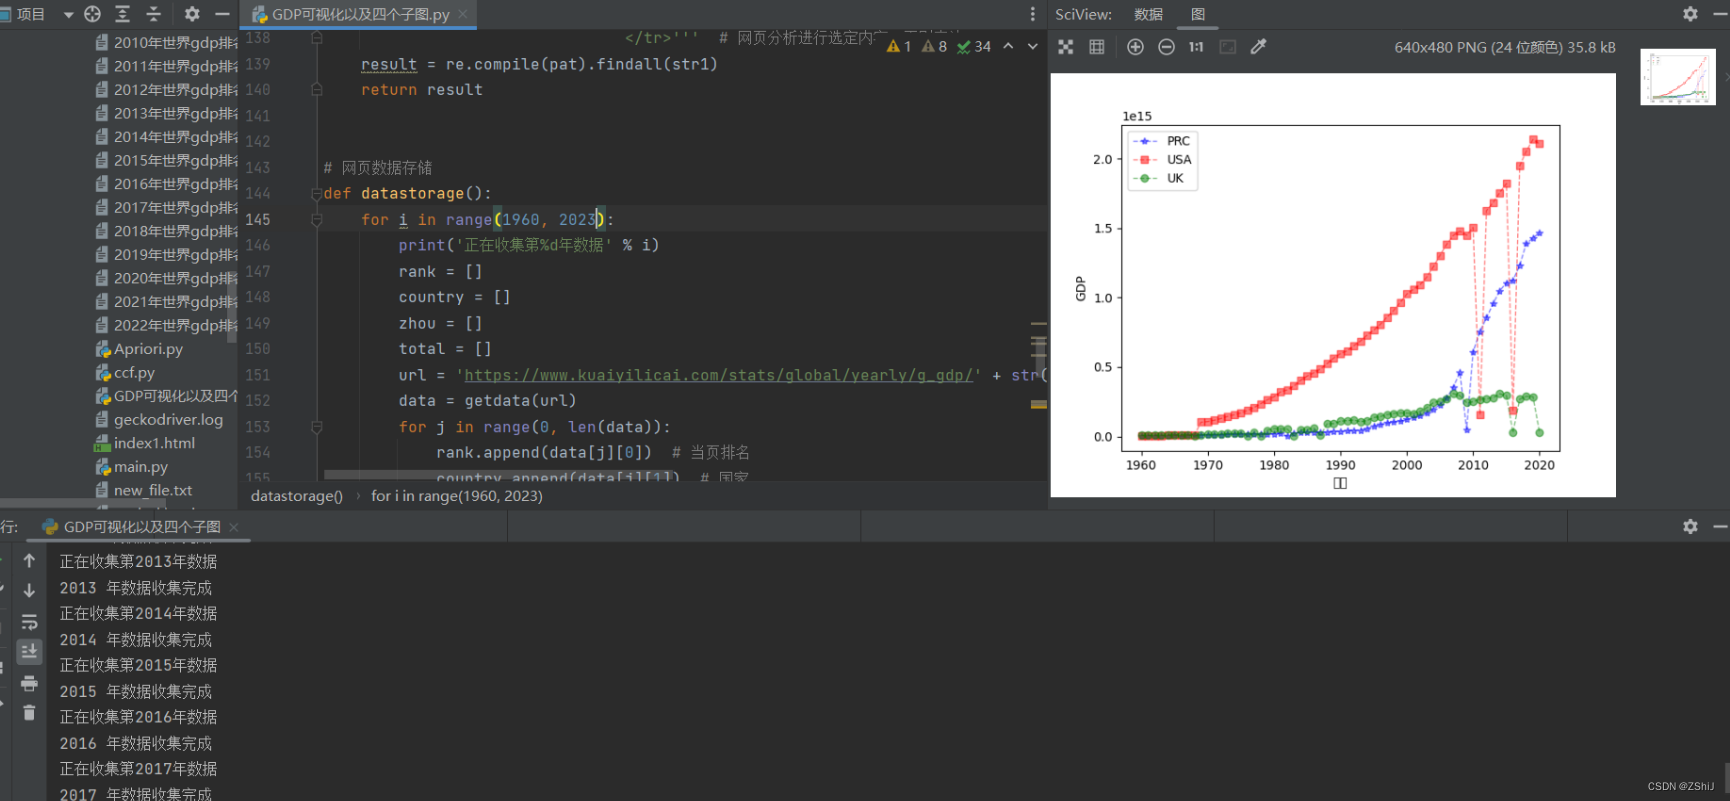This screenshot has height=801, width=1730.
Task: Select the plot thumbnail in SciView
Action: 1677,77
